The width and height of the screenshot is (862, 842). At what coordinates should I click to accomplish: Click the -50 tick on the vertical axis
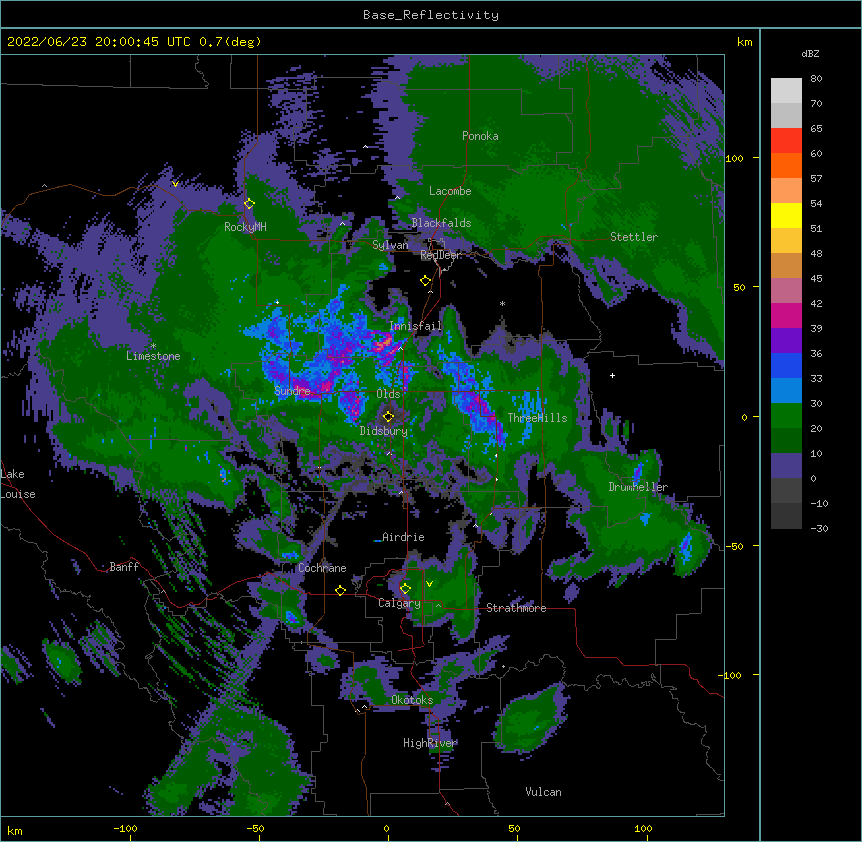tap(734, 546)
